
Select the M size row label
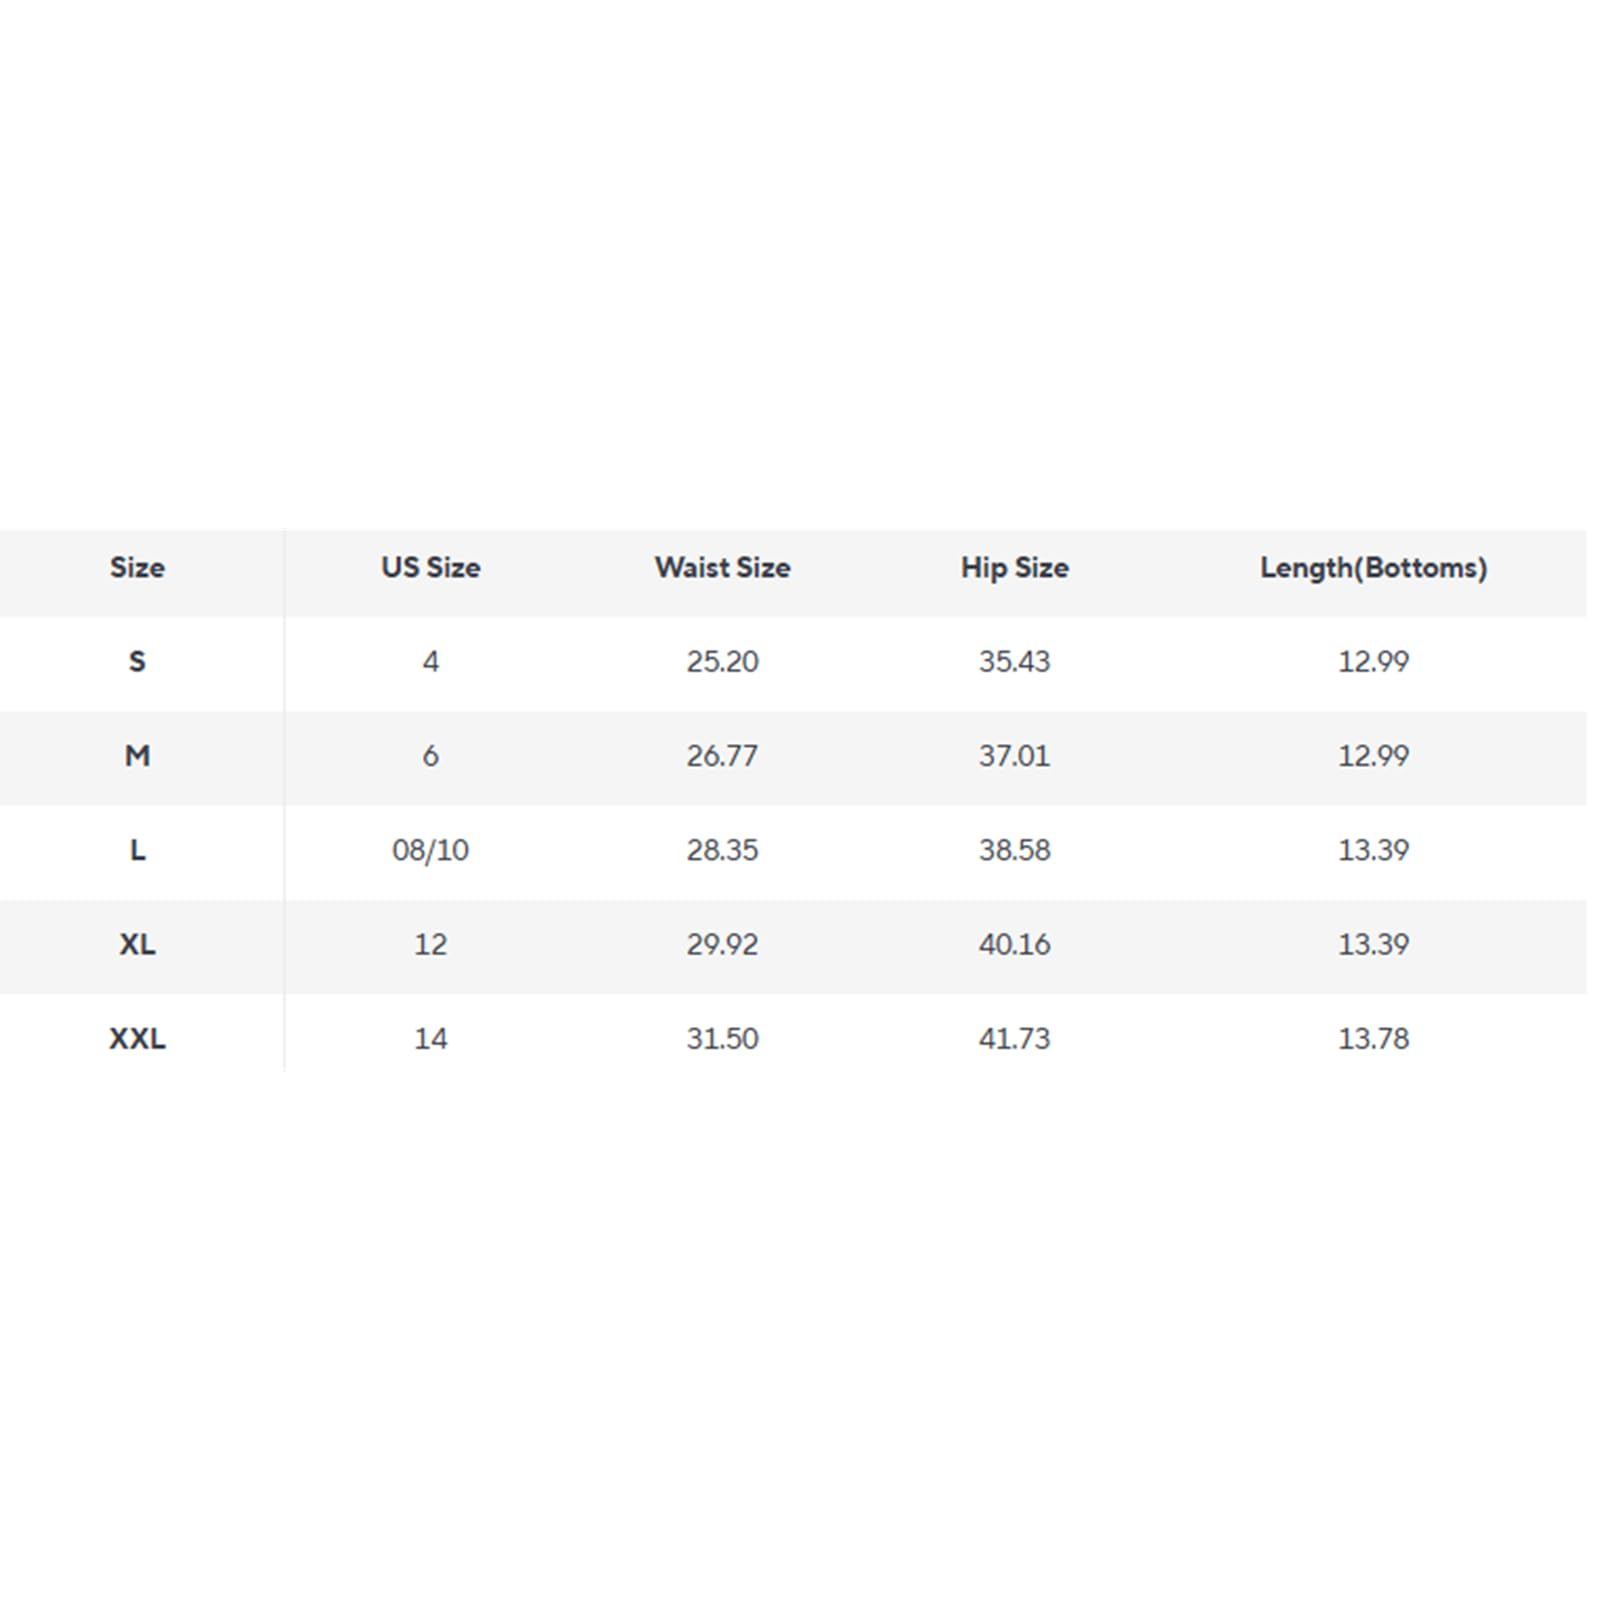point(137,756)
